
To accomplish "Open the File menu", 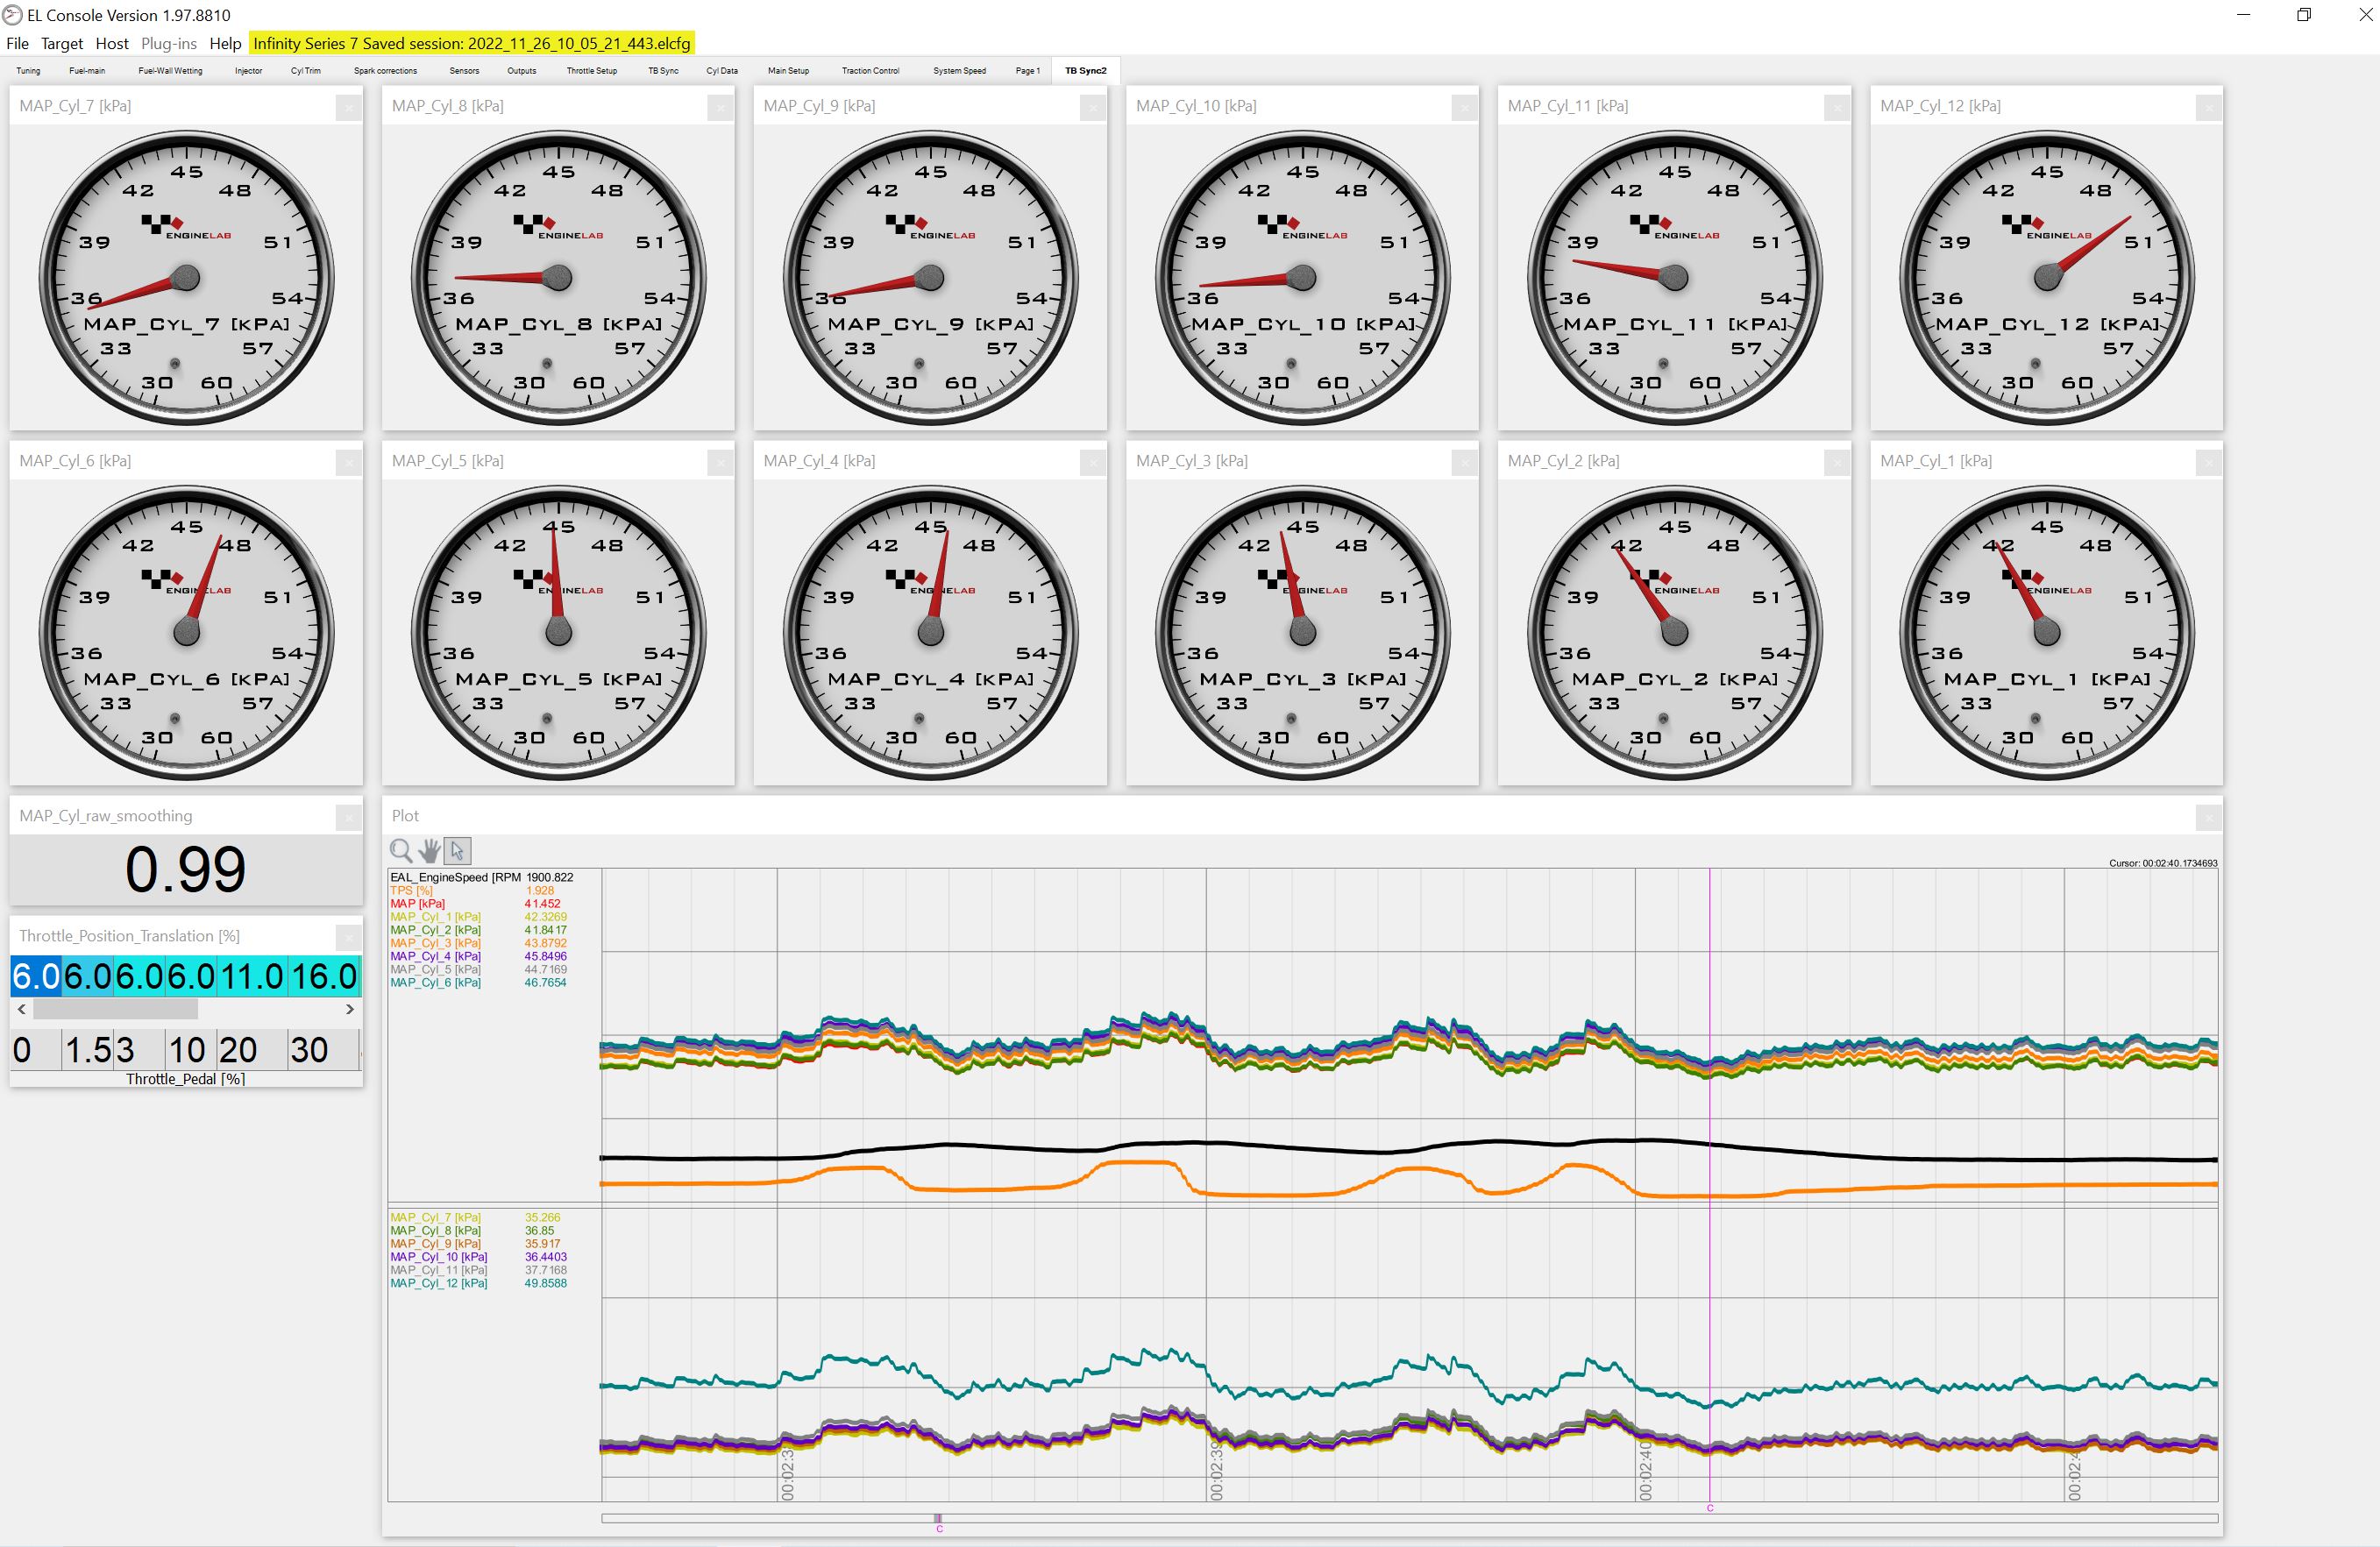I will pyautogui.click(x=17, y=43).
